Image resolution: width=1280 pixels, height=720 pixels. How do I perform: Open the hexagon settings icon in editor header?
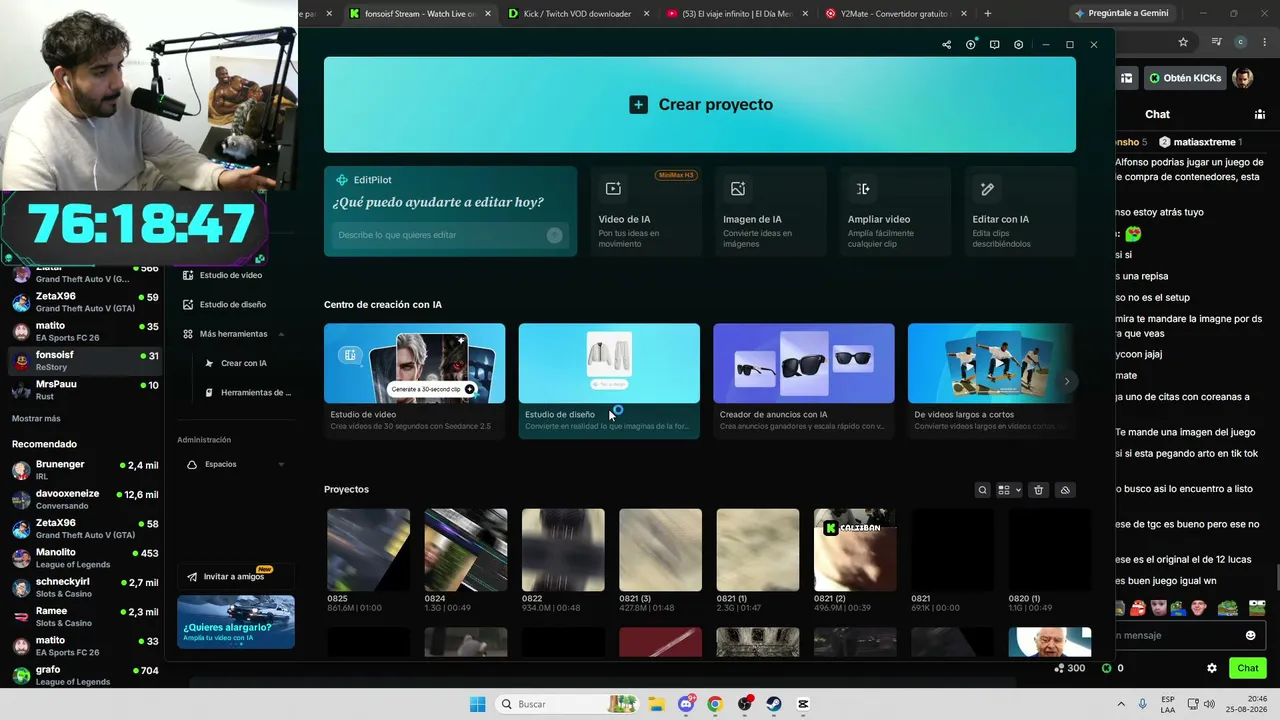pyautogui.click(x=1018, y=45)
